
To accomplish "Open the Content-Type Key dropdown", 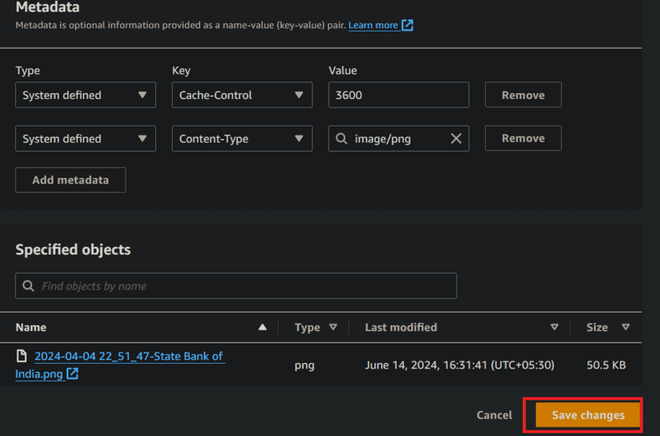I will pos(241,139).
